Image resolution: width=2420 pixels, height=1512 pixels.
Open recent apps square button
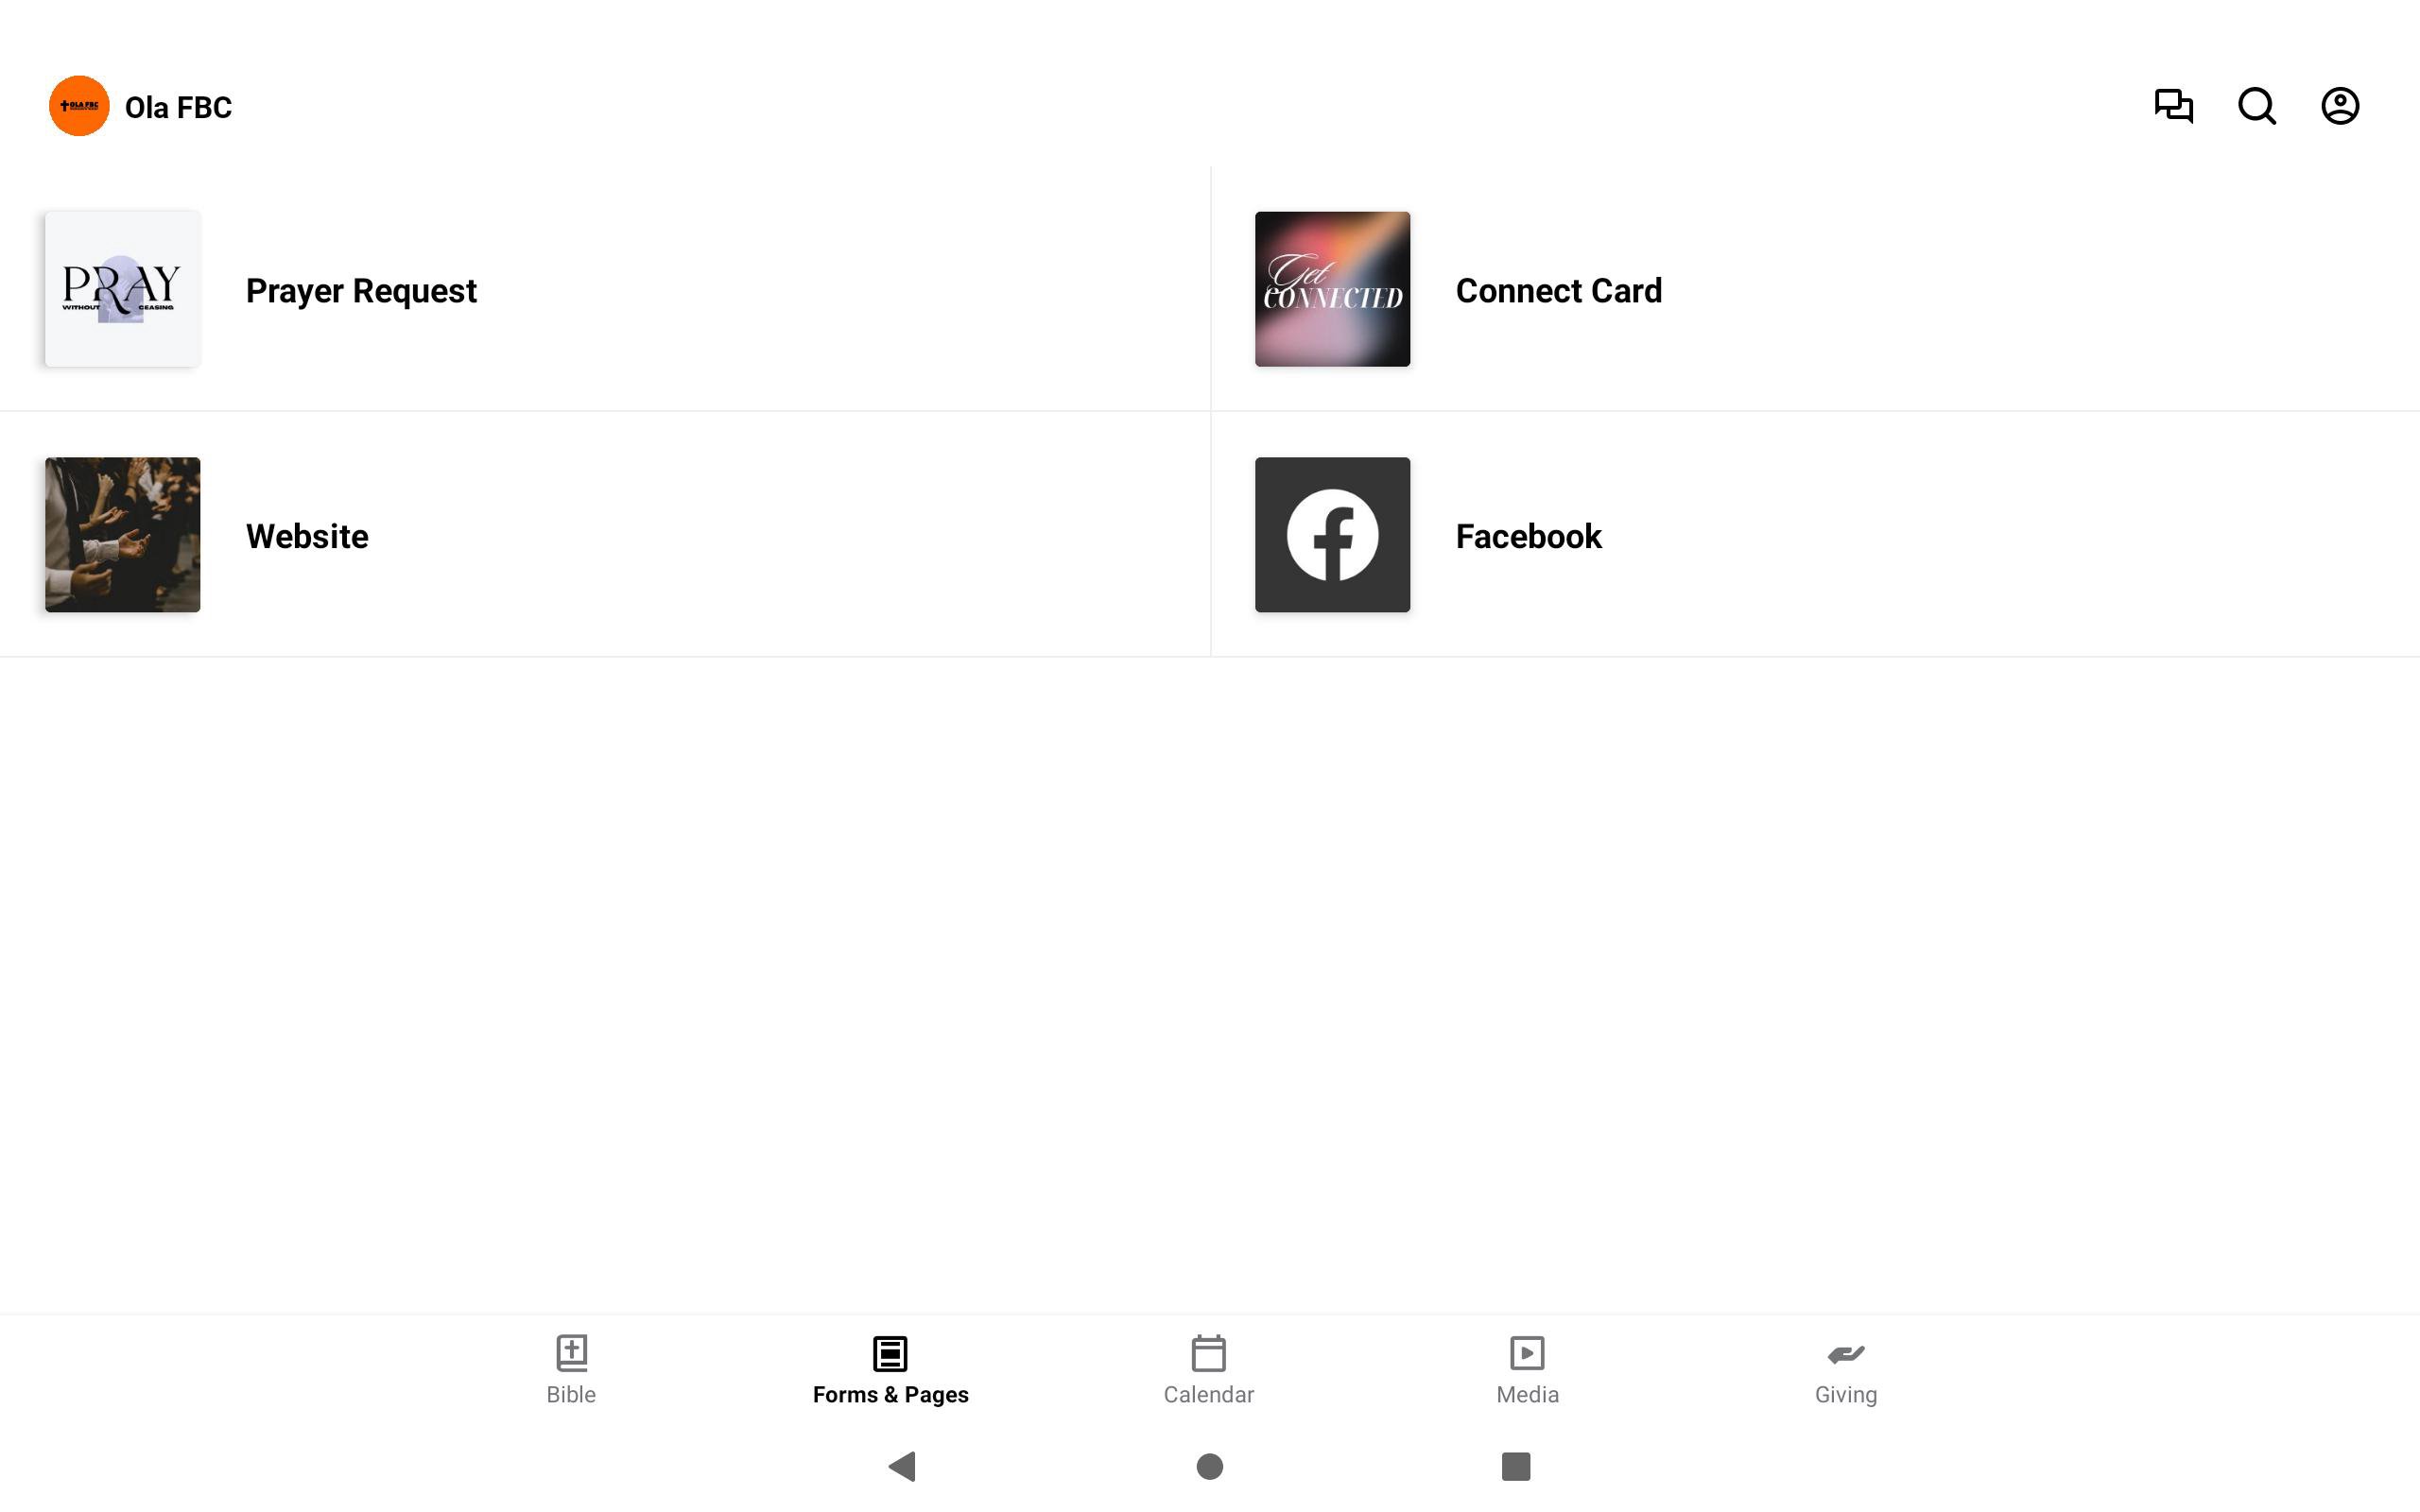click(x=1516, y=1466)
